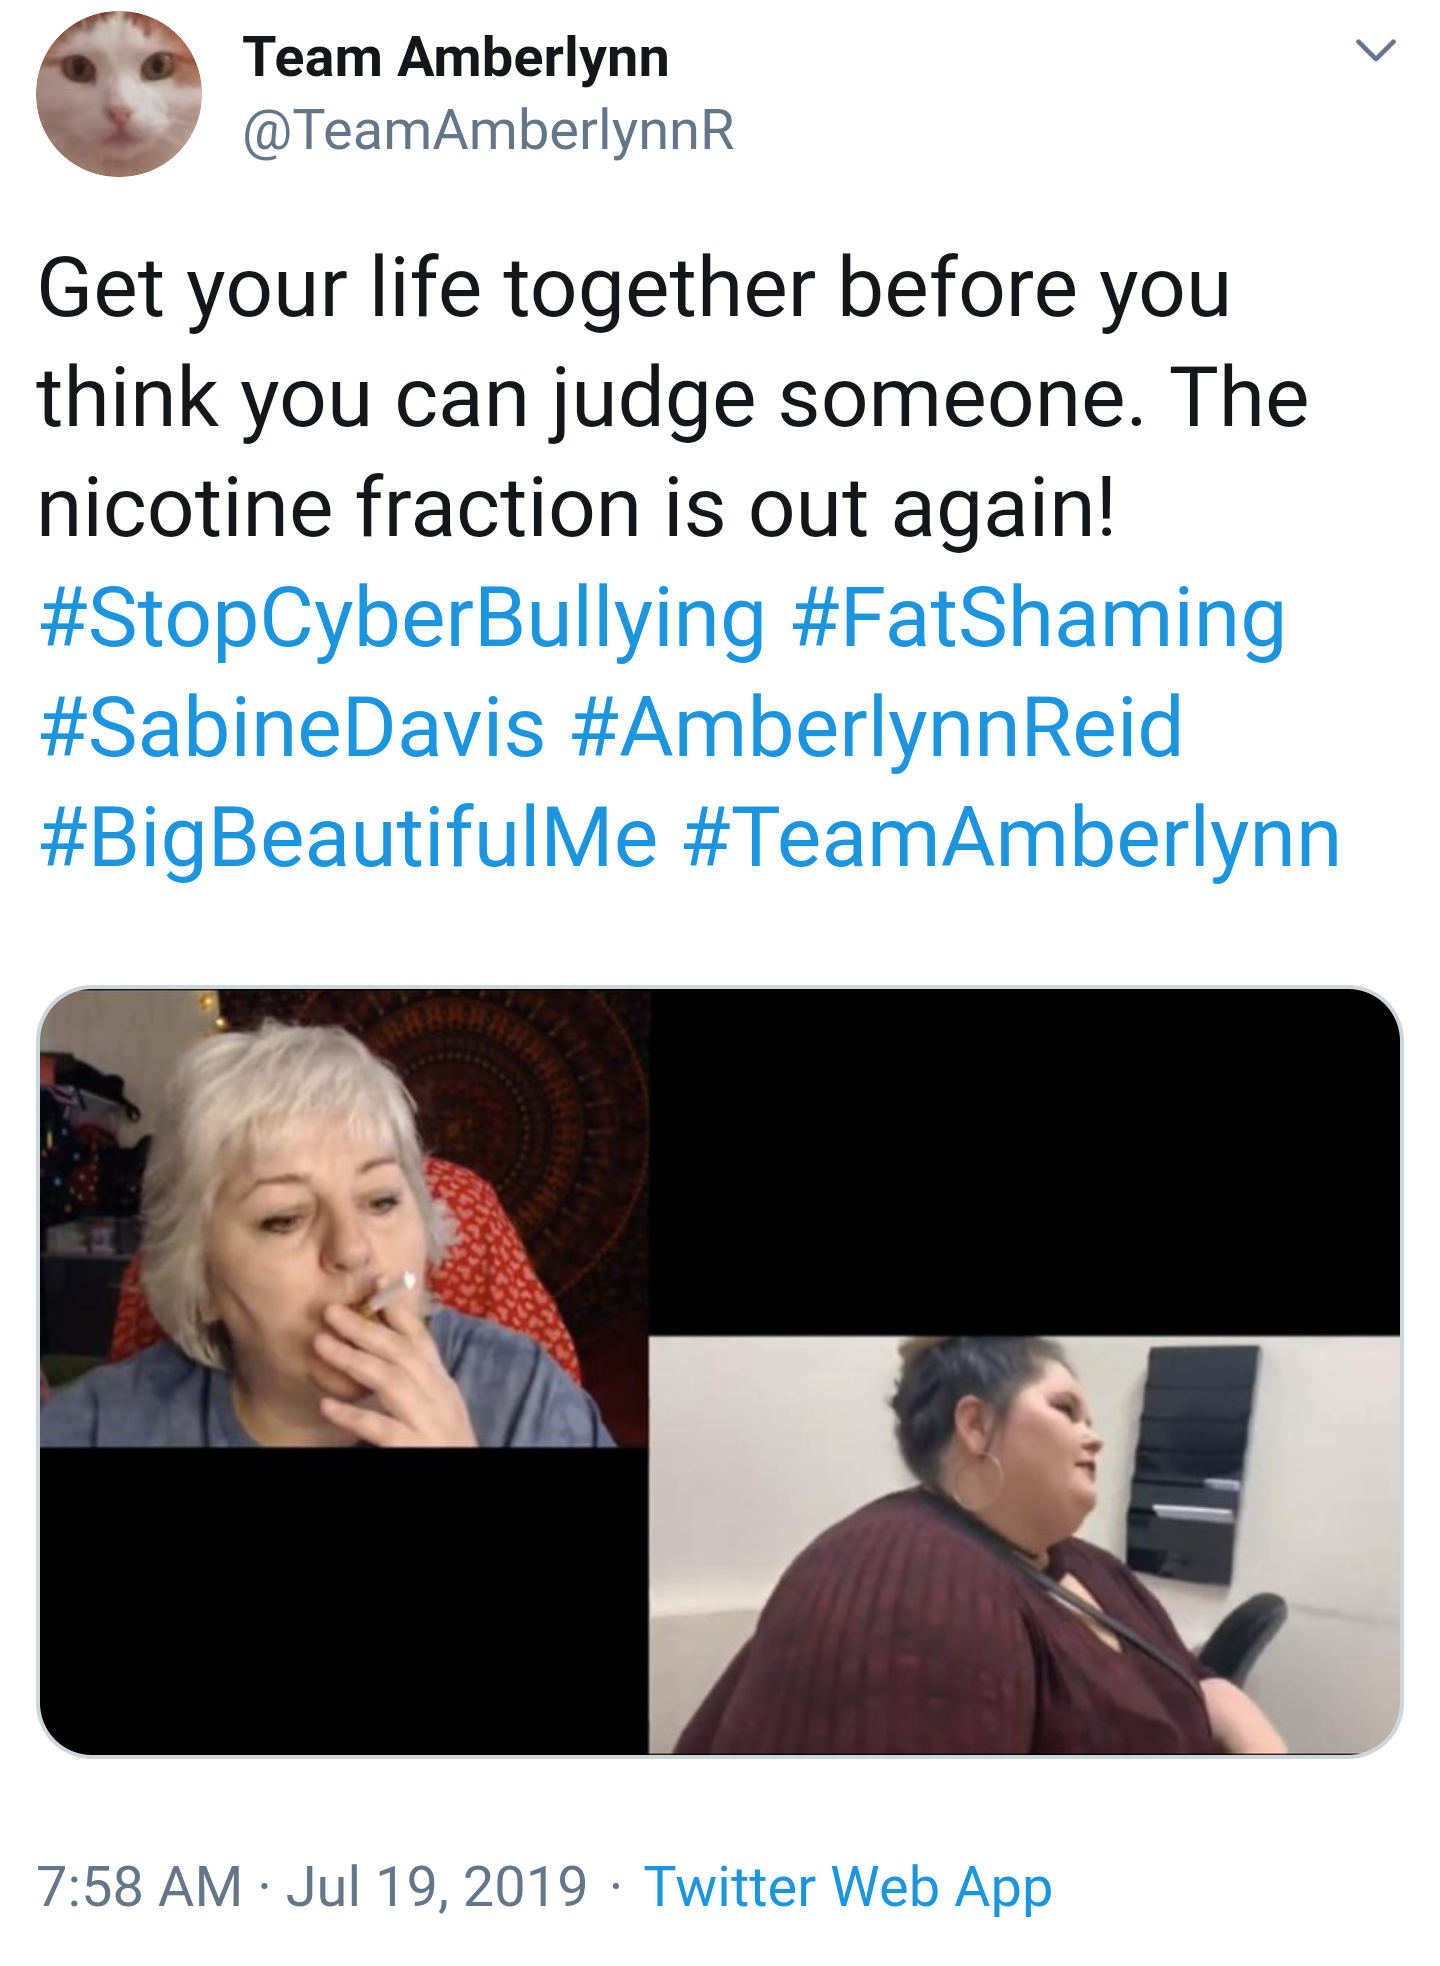The height and width of the screenshot is (1966, 1440).
Task: Open the #TeamAmberlynn hashtag
Action: 1012,839
